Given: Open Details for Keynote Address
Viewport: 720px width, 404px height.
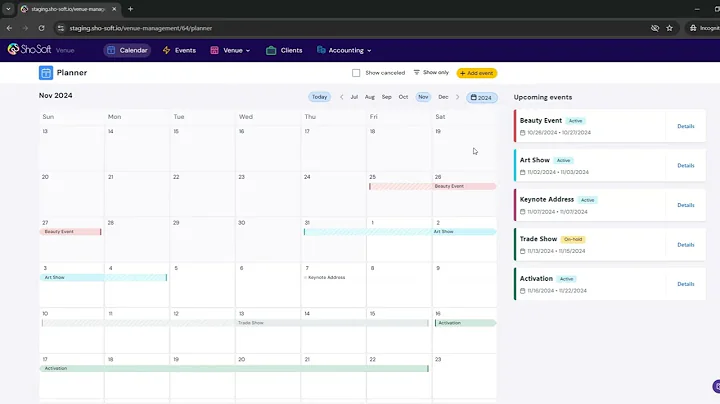Looking at the screenshot, I should click(686, 205).
